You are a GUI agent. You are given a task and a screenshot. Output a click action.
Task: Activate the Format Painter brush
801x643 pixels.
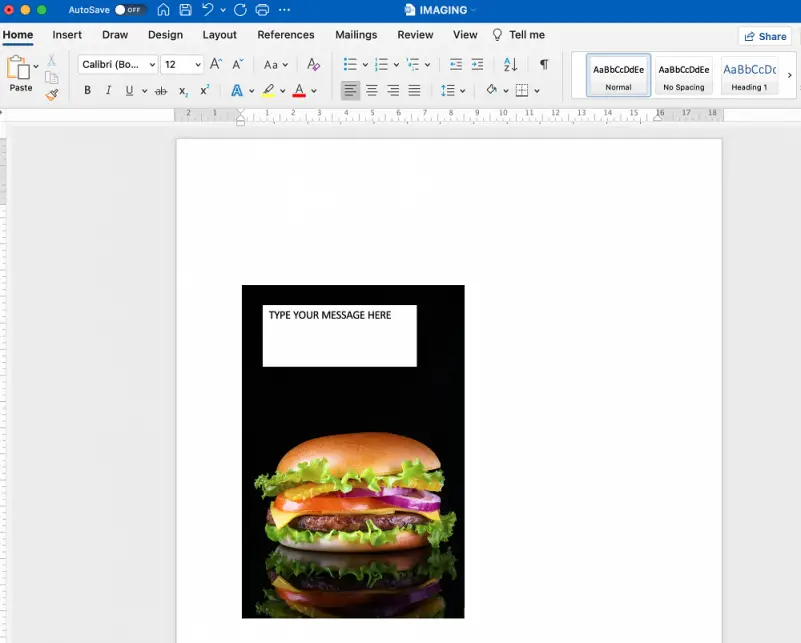(x=52, y=94)
